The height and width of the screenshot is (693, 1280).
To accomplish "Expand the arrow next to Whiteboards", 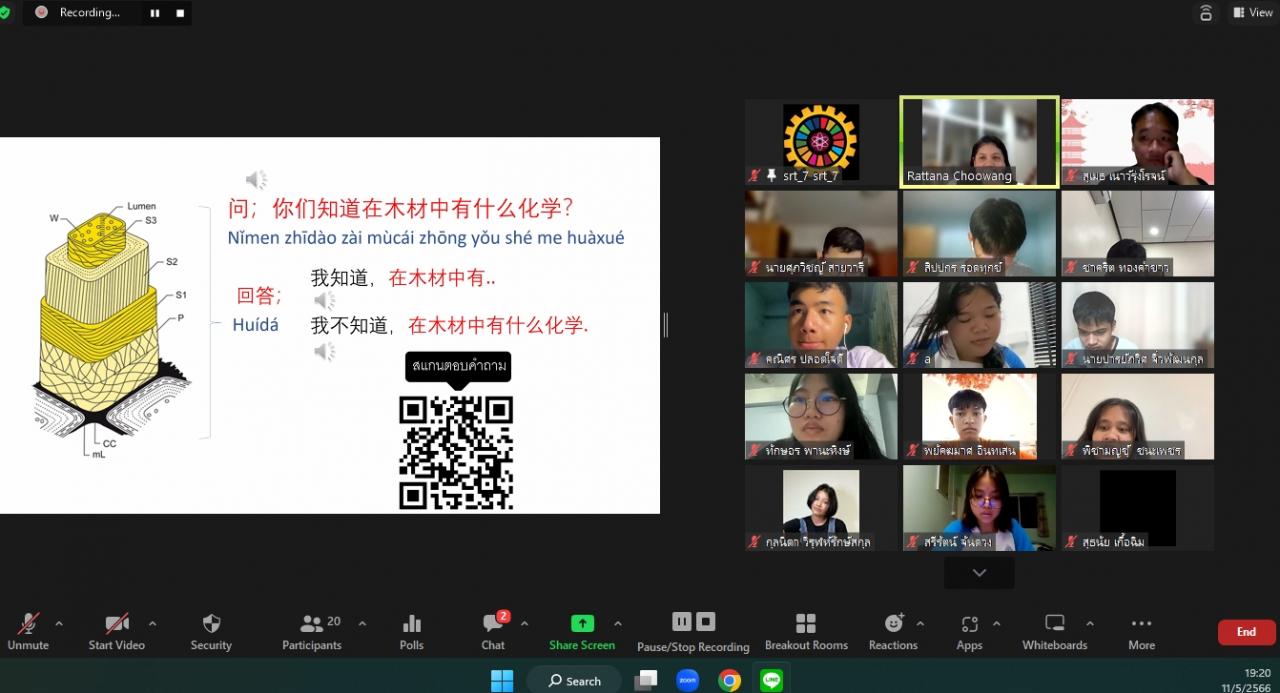I will click(1089, 623).
